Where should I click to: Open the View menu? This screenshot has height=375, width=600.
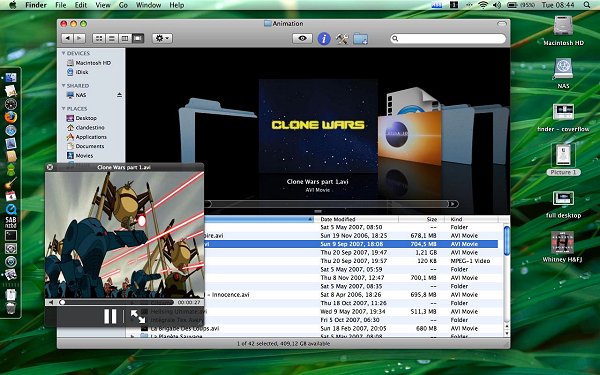click(x=103, y=5)
